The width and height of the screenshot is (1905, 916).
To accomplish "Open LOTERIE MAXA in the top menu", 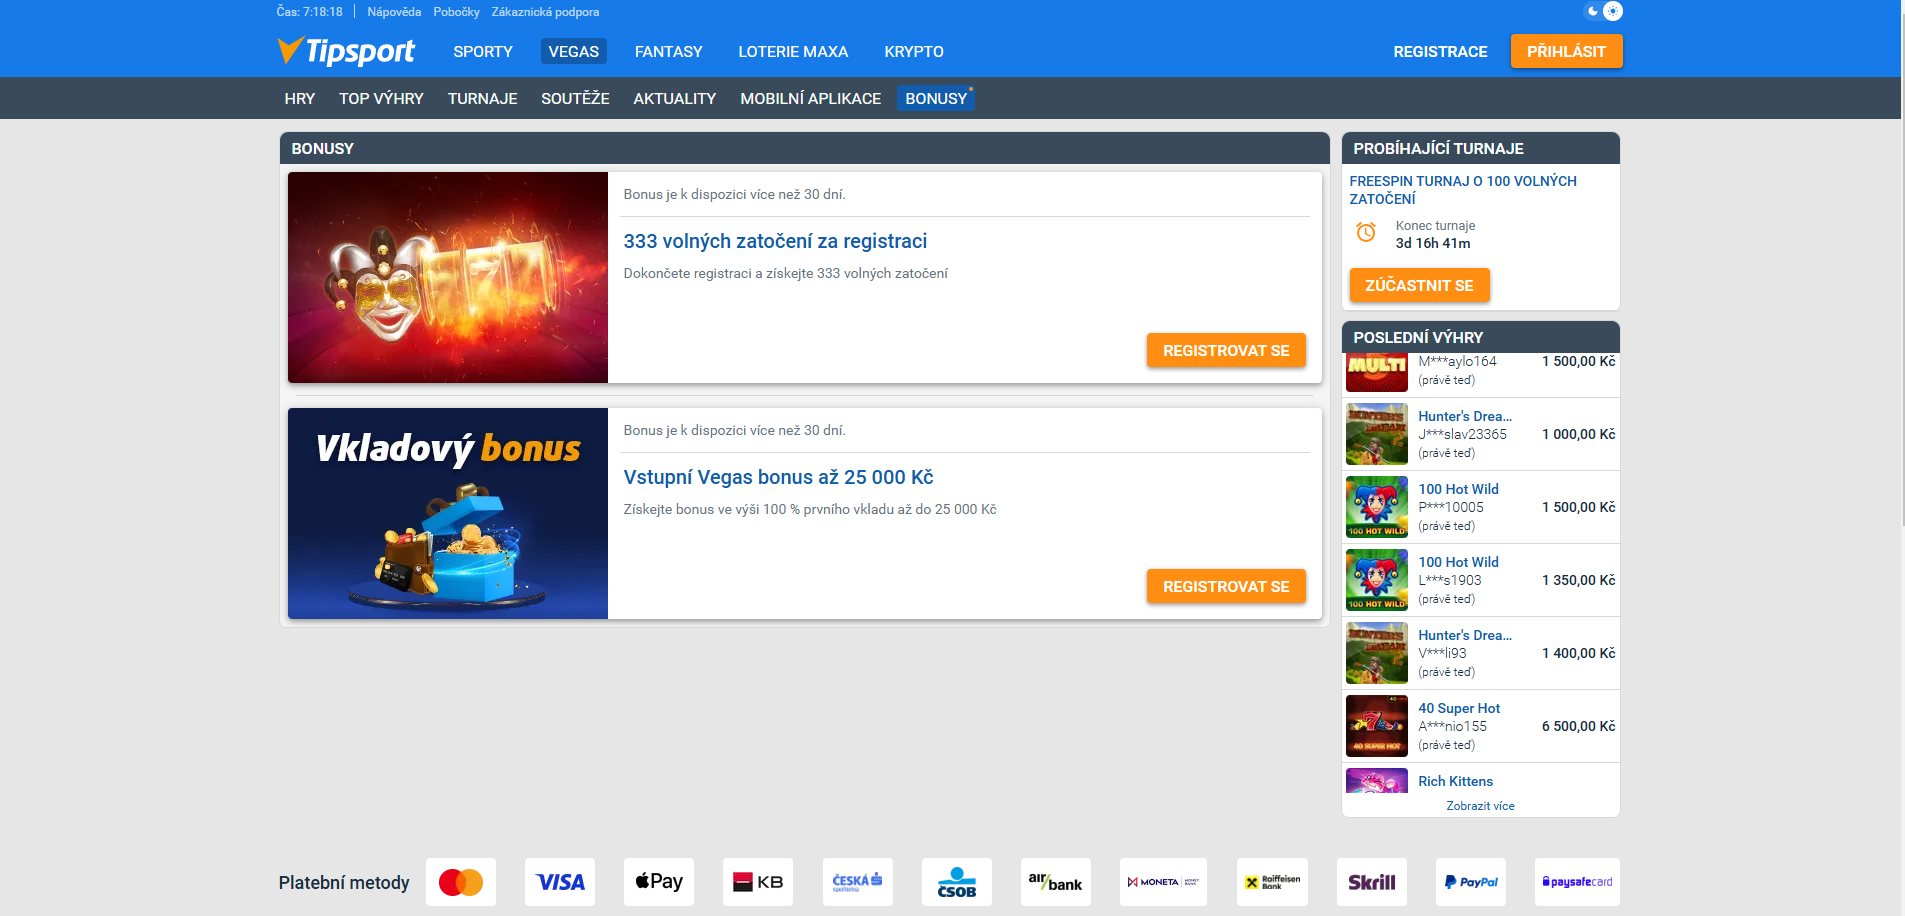I will tap(793, 52).
